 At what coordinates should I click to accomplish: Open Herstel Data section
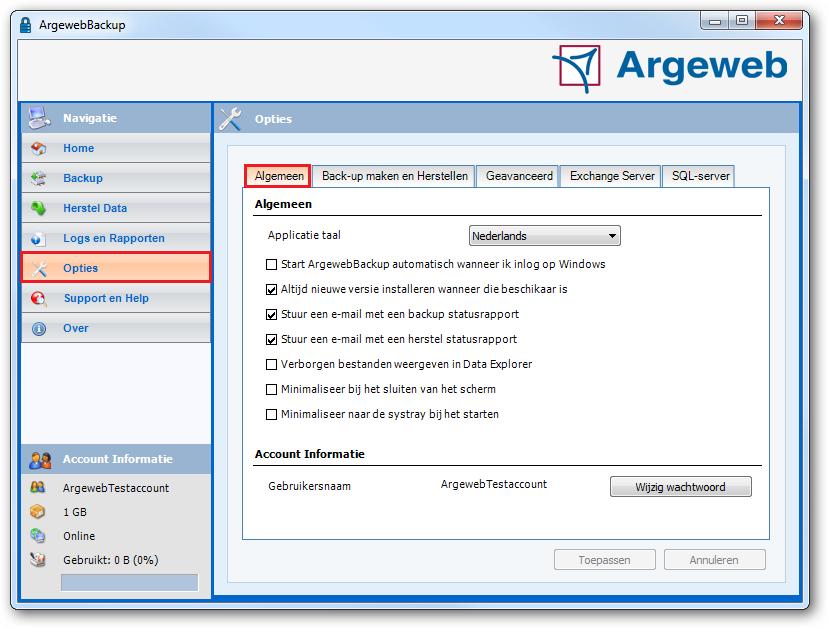(x=116, y=208)
